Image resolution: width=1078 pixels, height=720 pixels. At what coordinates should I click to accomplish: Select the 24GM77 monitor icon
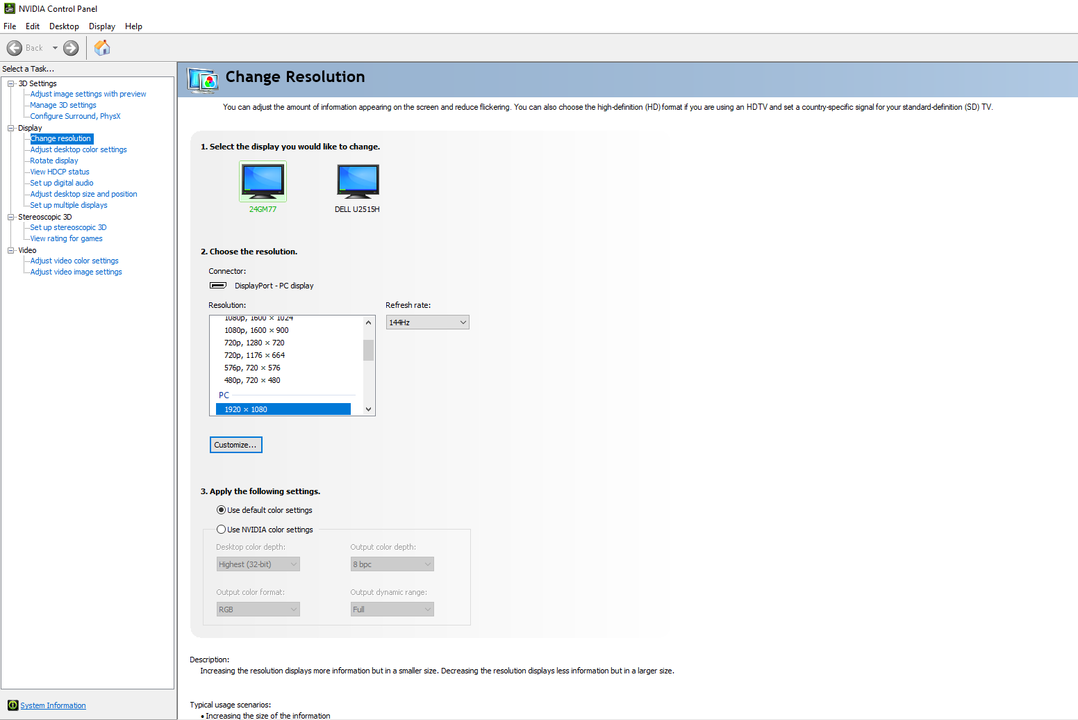[x=263, y=182]
